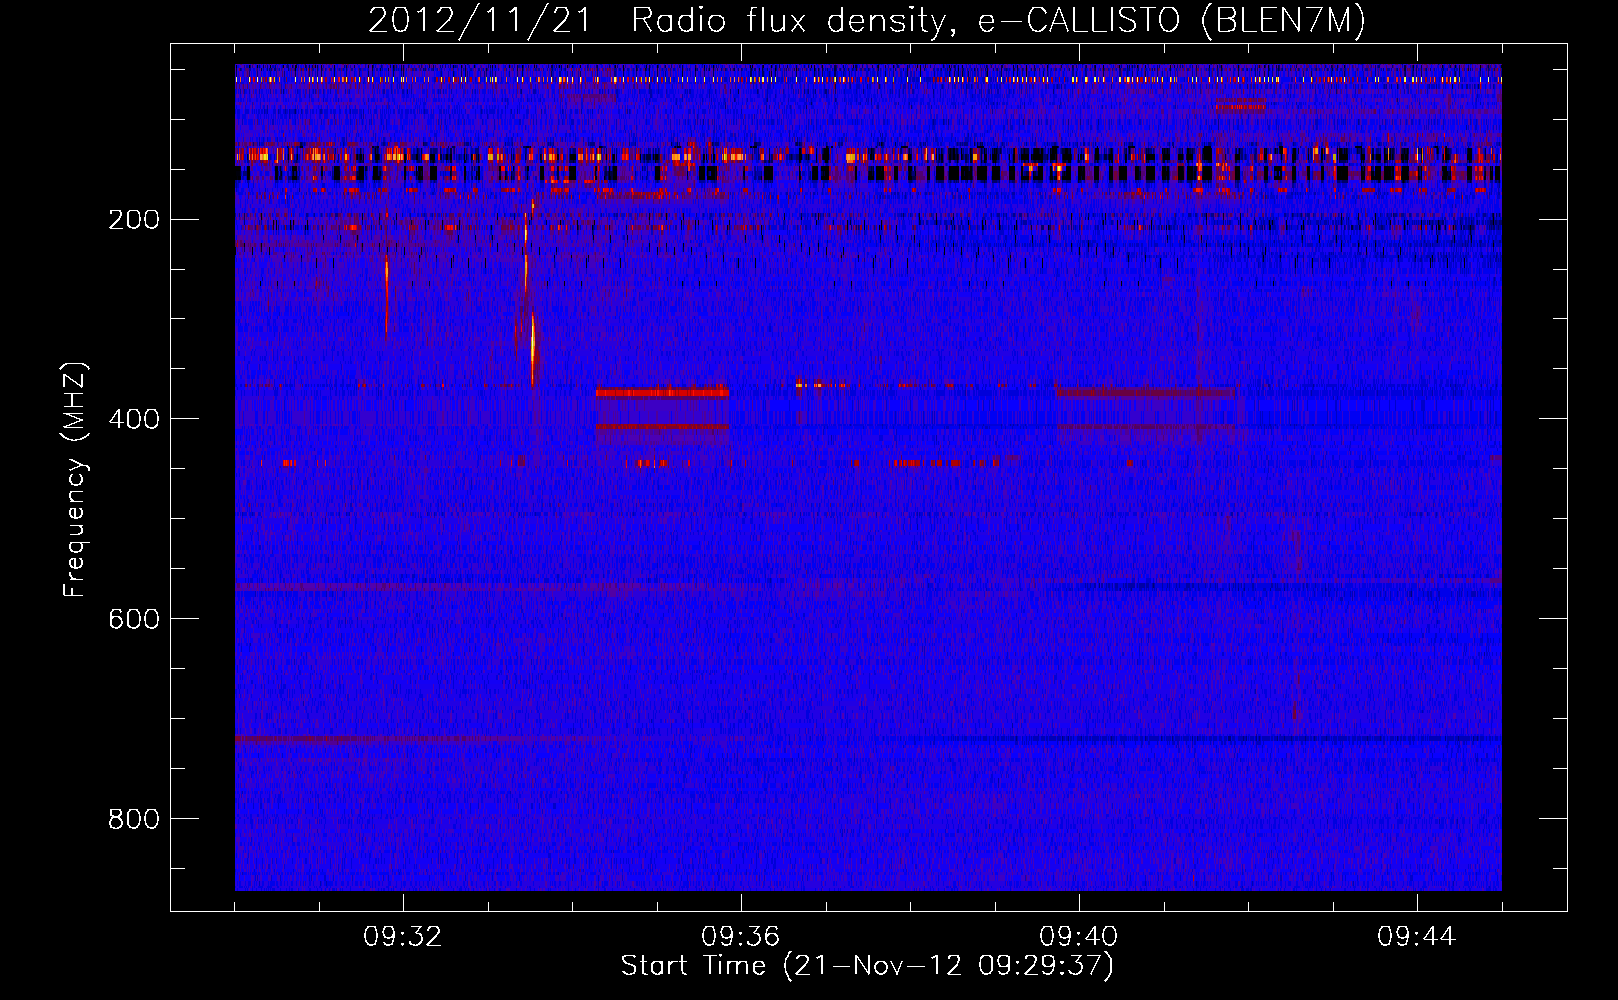Screen dimensions: 1618x1000
Task: Click the 09:36 time tick label
Action: (741, 937)
